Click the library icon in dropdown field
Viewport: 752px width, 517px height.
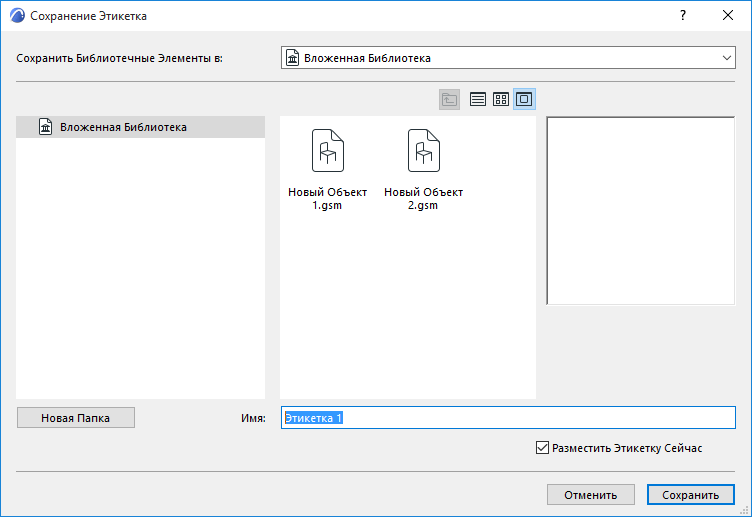point(292,58)
